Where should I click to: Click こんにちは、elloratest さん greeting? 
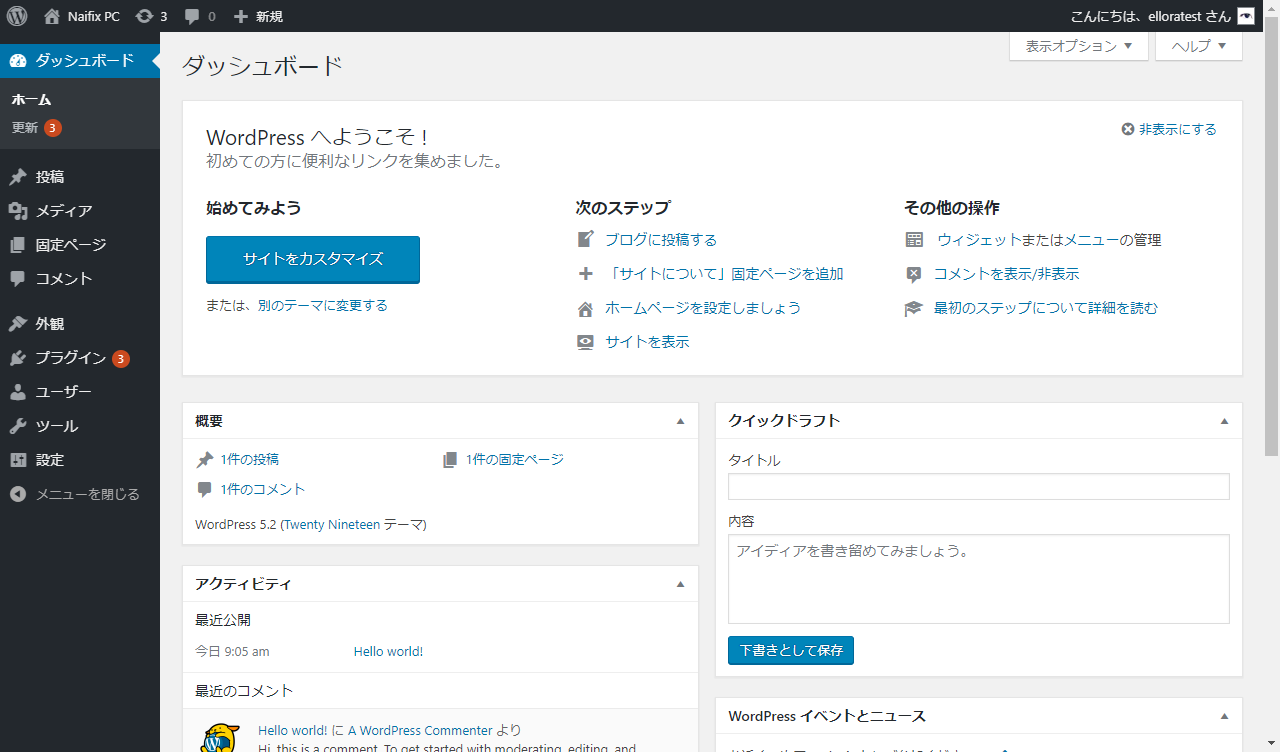[x=1151, y=16]
